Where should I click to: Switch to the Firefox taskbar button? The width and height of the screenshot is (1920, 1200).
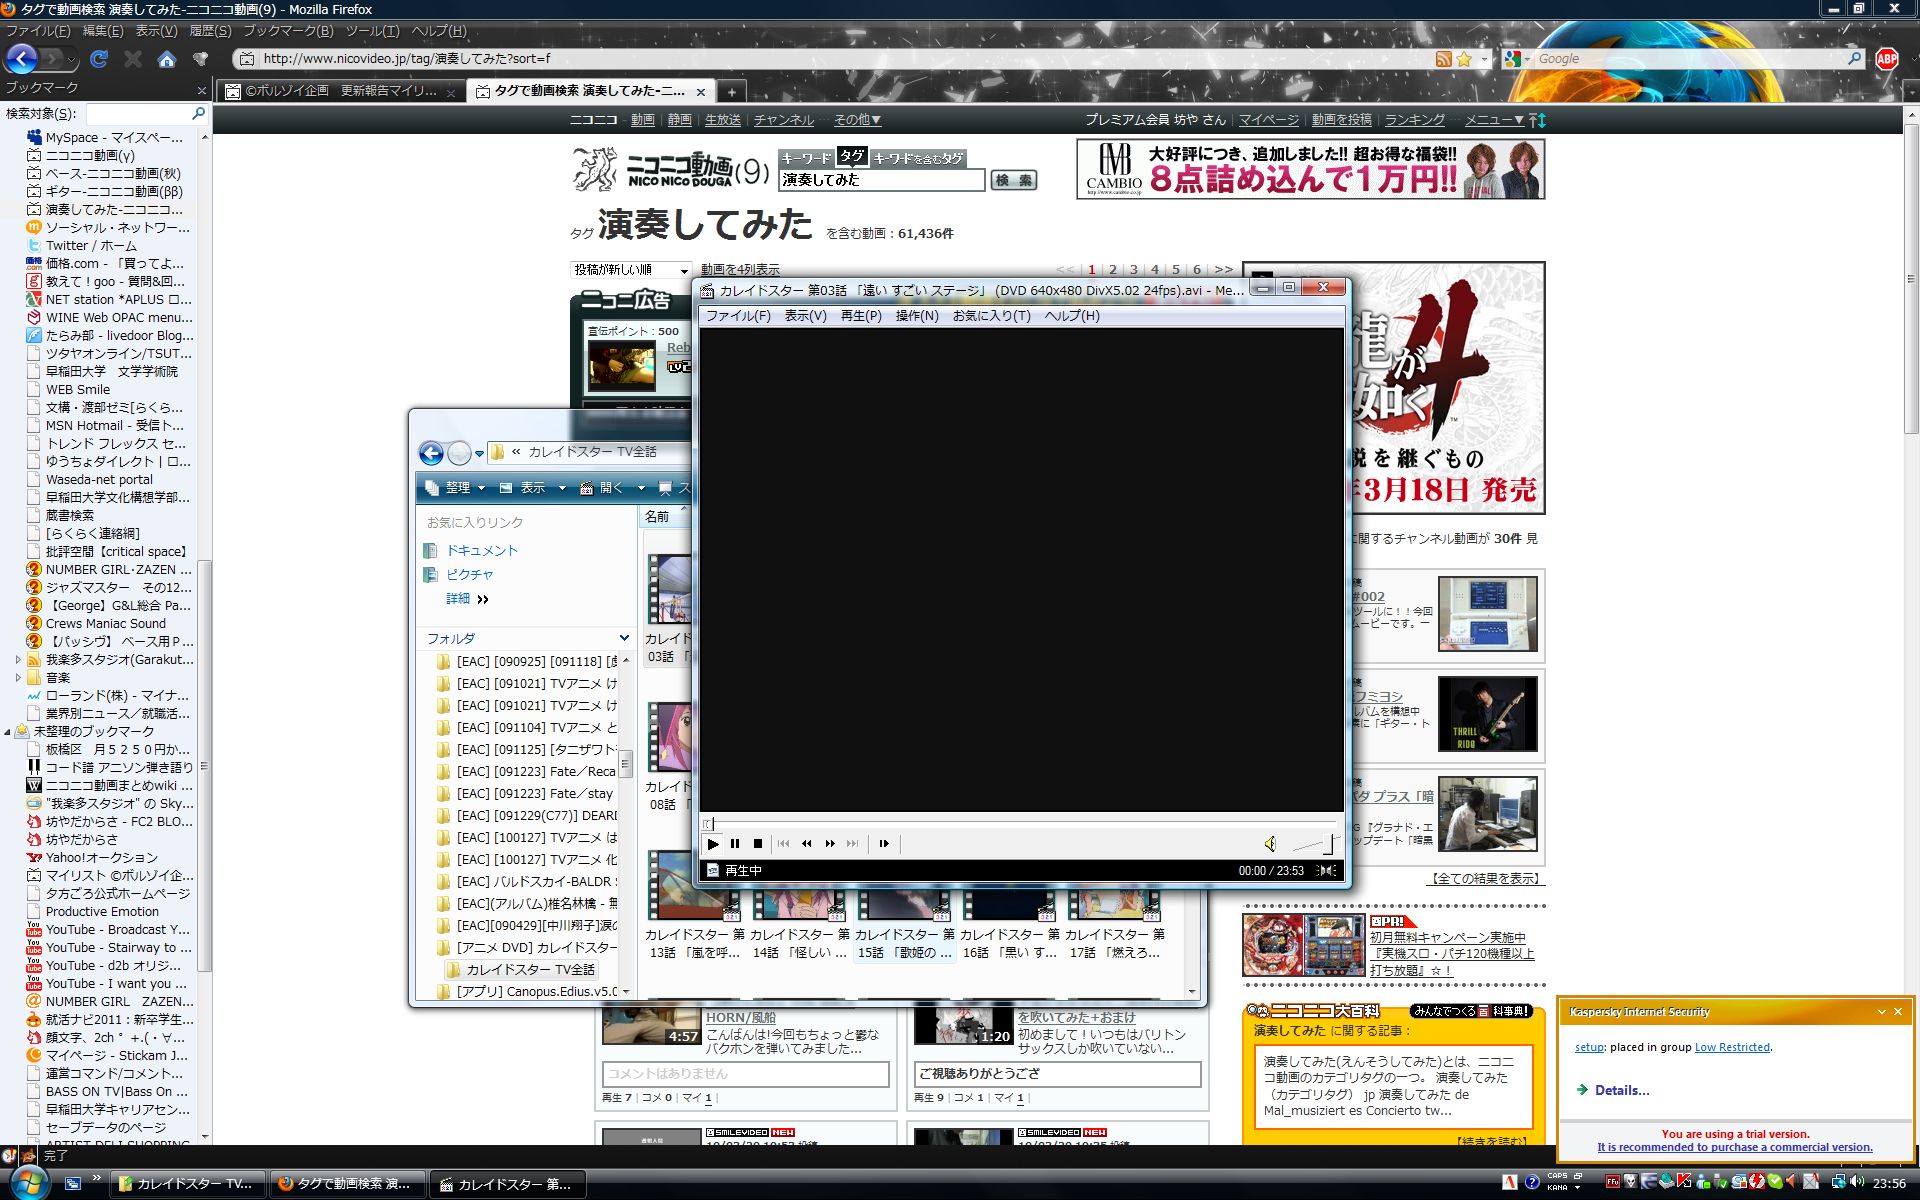347,1184
